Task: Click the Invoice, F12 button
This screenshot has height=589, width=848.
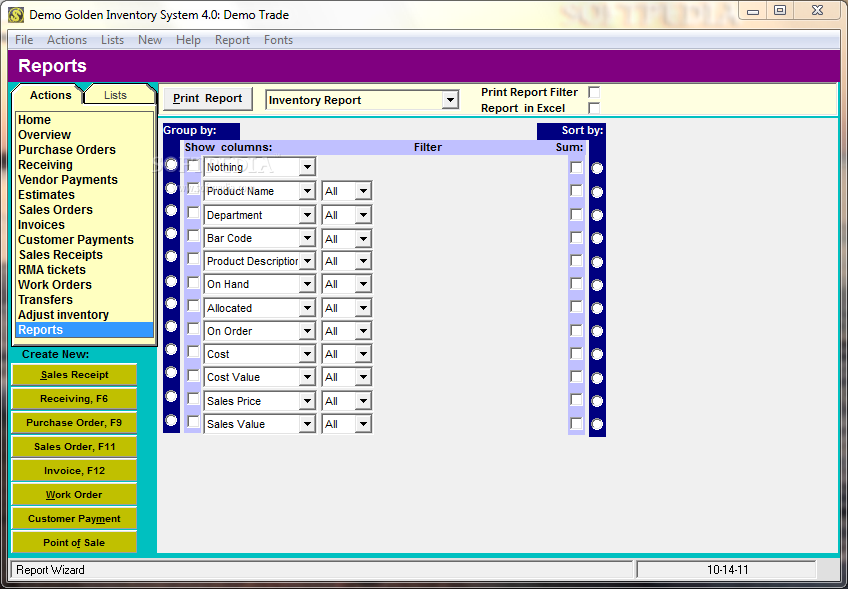Action: (74, 471)
